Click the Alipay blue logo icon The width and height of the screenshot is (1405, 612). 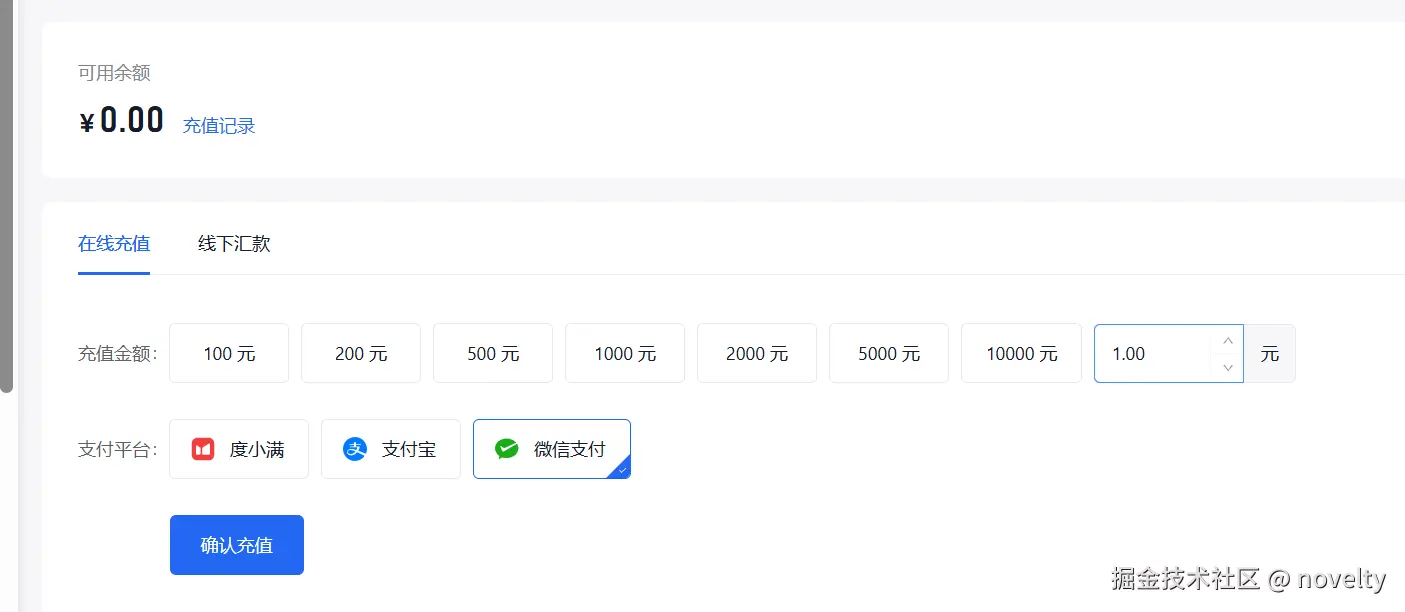355,449
